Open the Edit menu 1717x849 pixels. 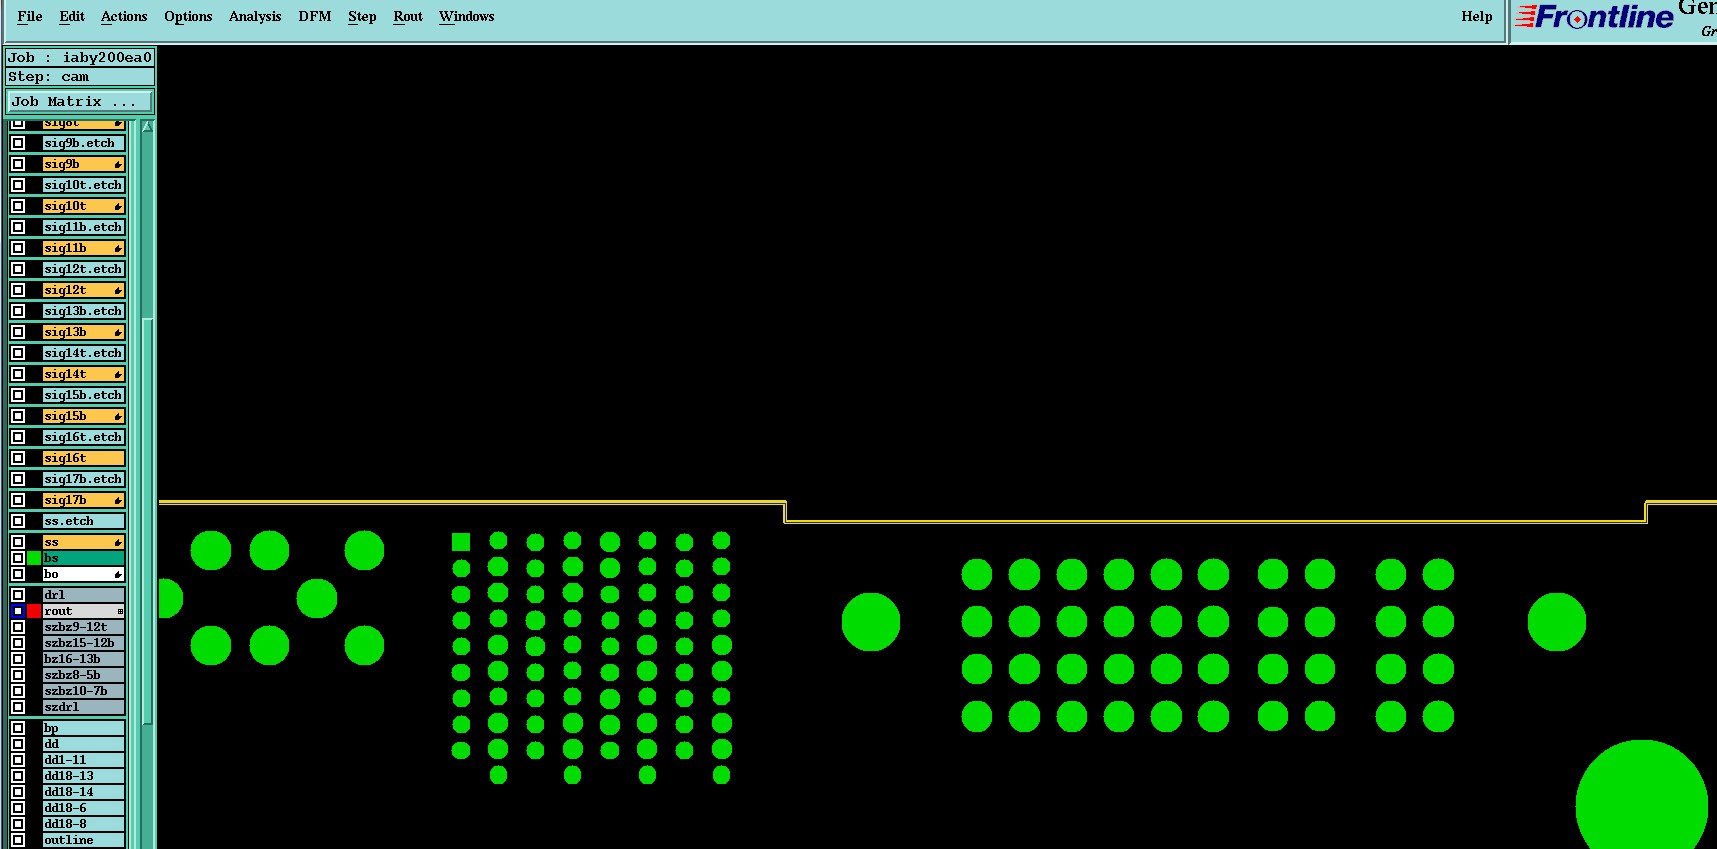pos(72,16)
